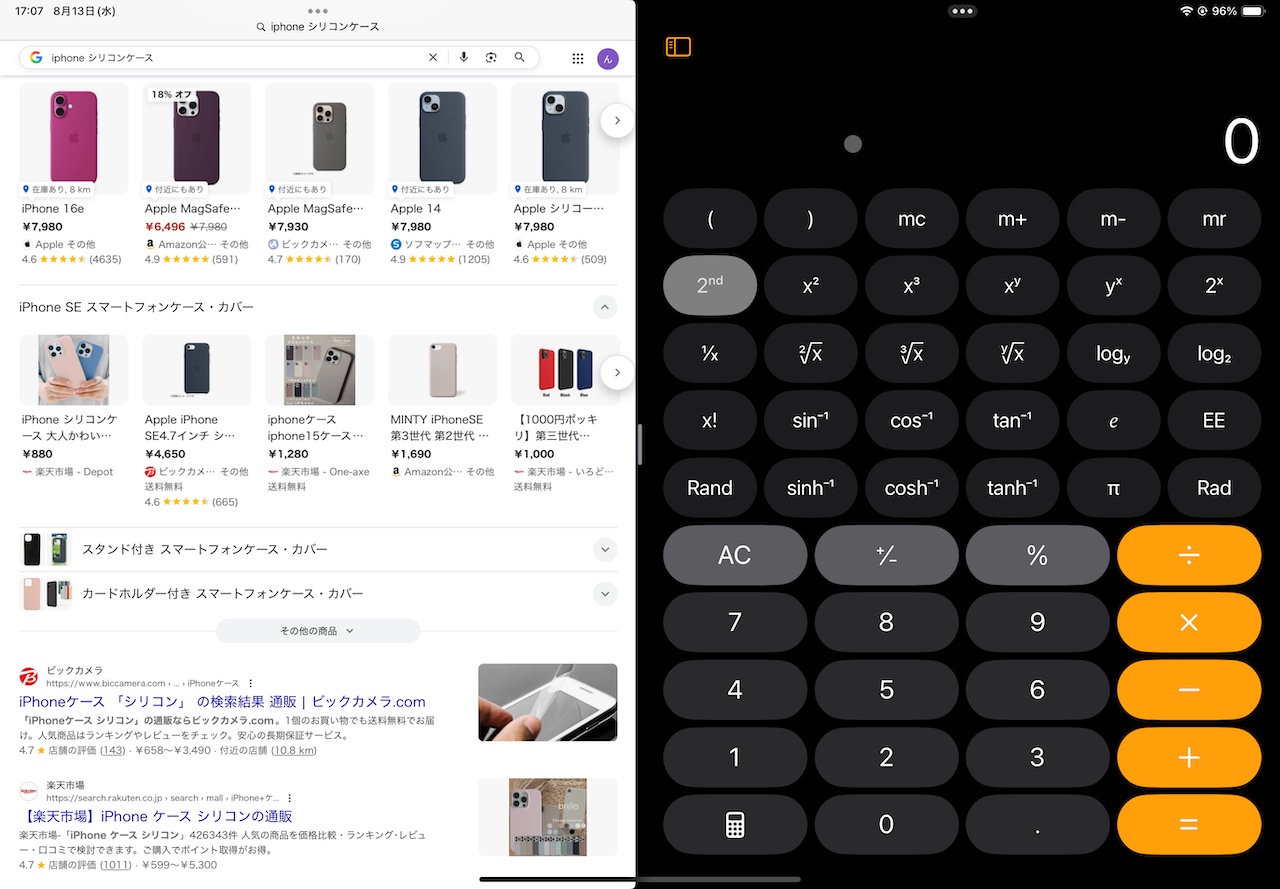Open ビックカメラ 143 store reviews link
This screenshot has height=889, width=1280.
[113, 750]
